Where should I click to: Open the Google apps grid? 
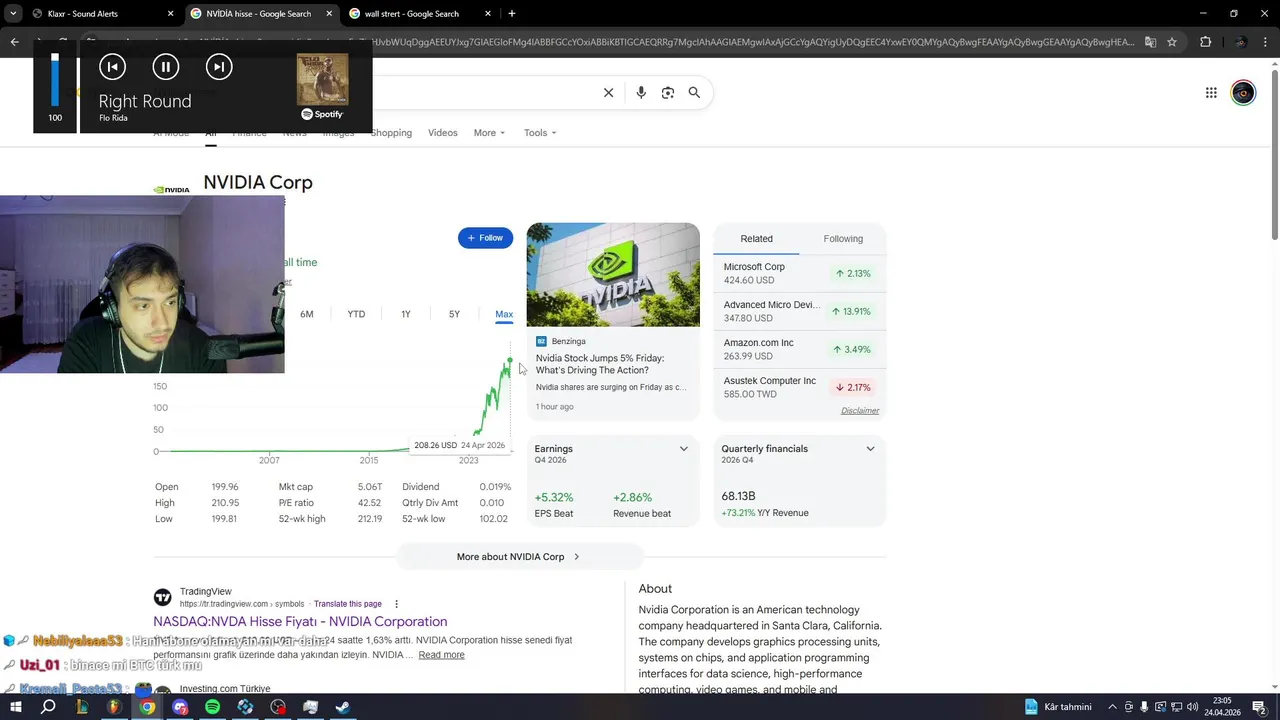click(x=1211, y=93)
